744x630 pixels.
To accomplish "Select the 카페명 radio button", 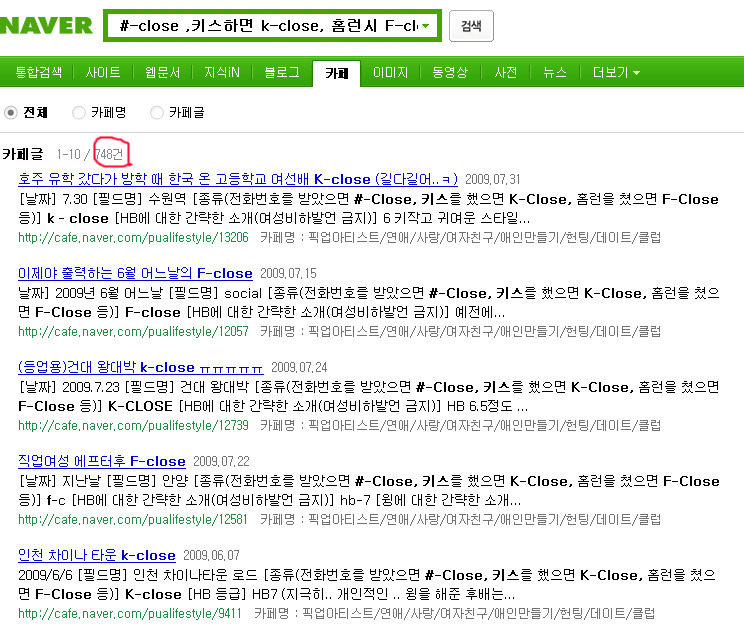I will 79,113.
